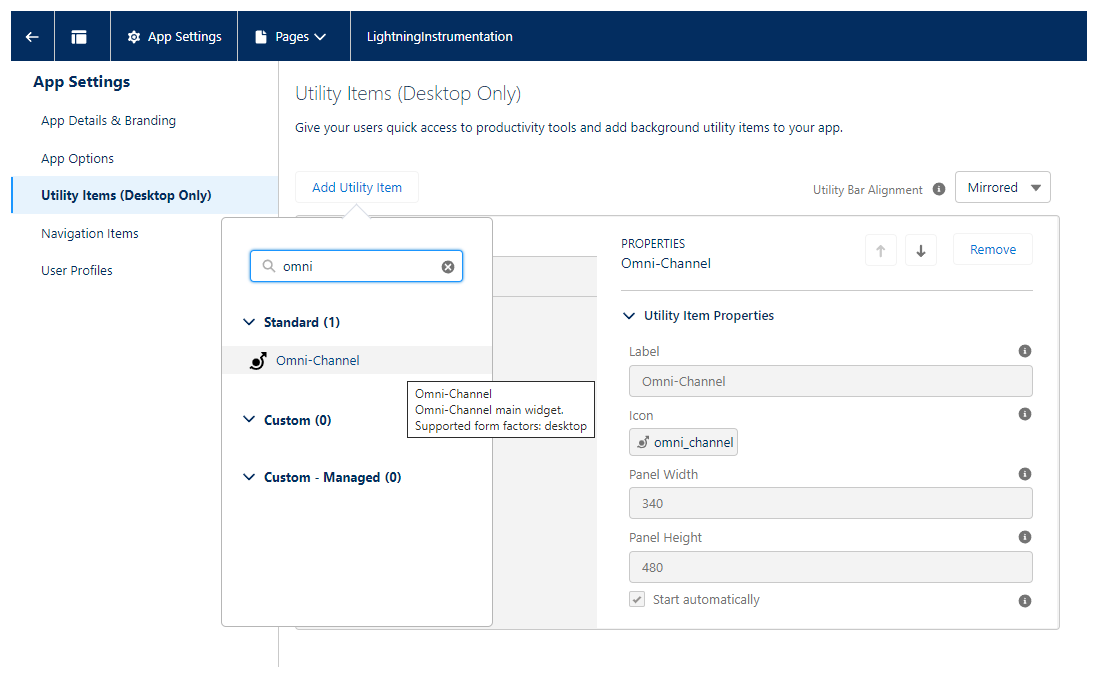Open the app layout grid icon

[79, 36]
